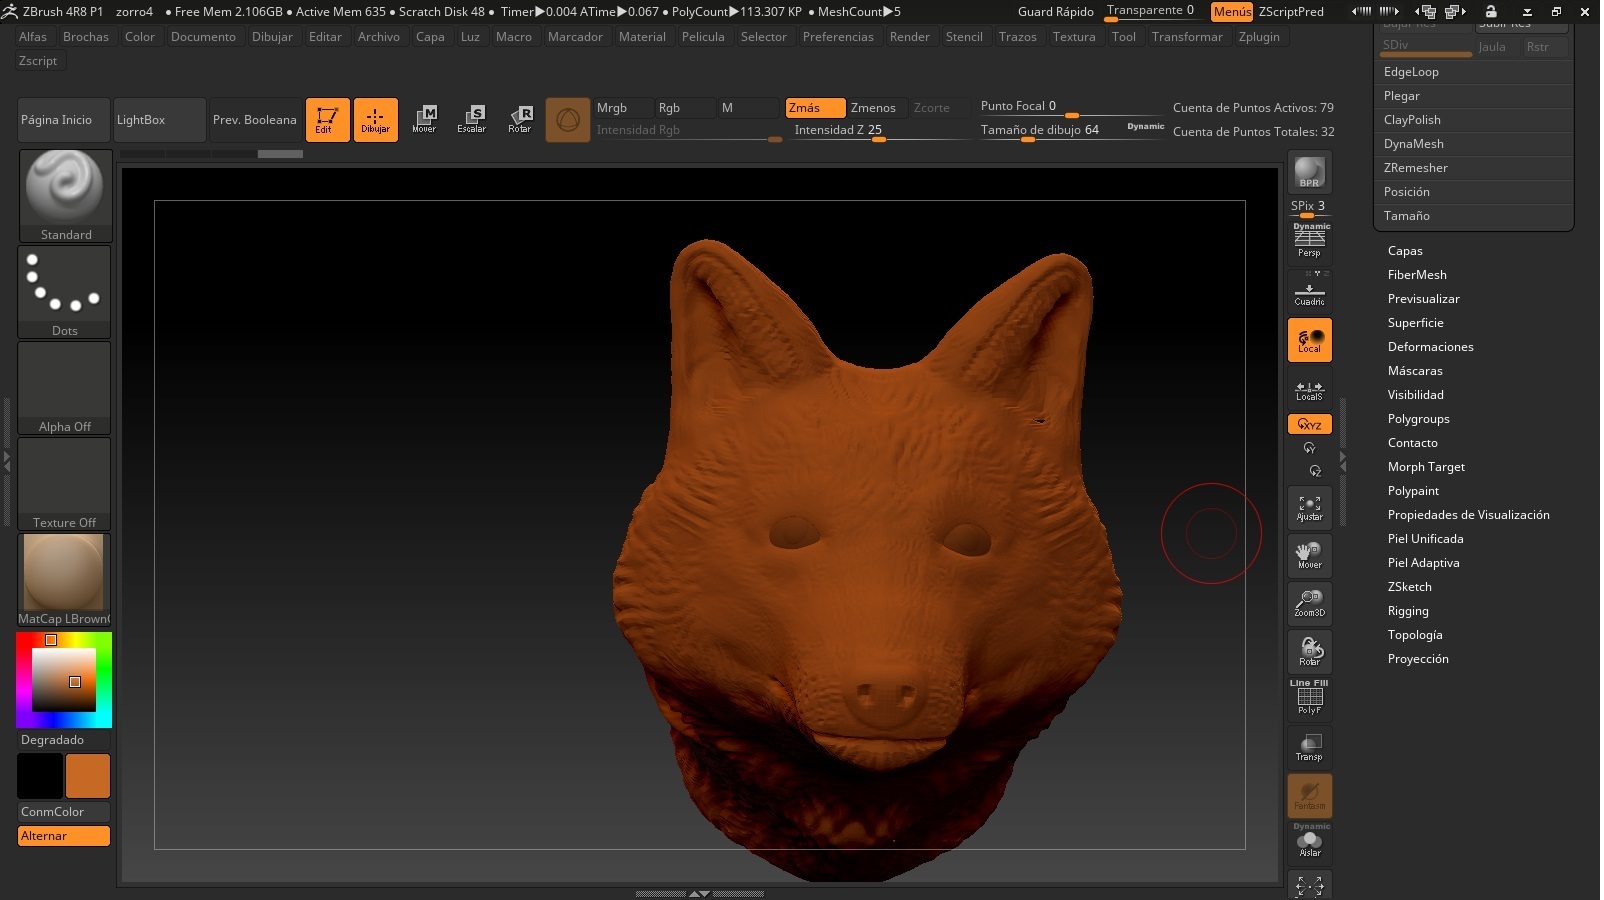The image size is (1604, 900).
Task: Select the Mover tool in top toolbar
Action: [x=424, y=119]
